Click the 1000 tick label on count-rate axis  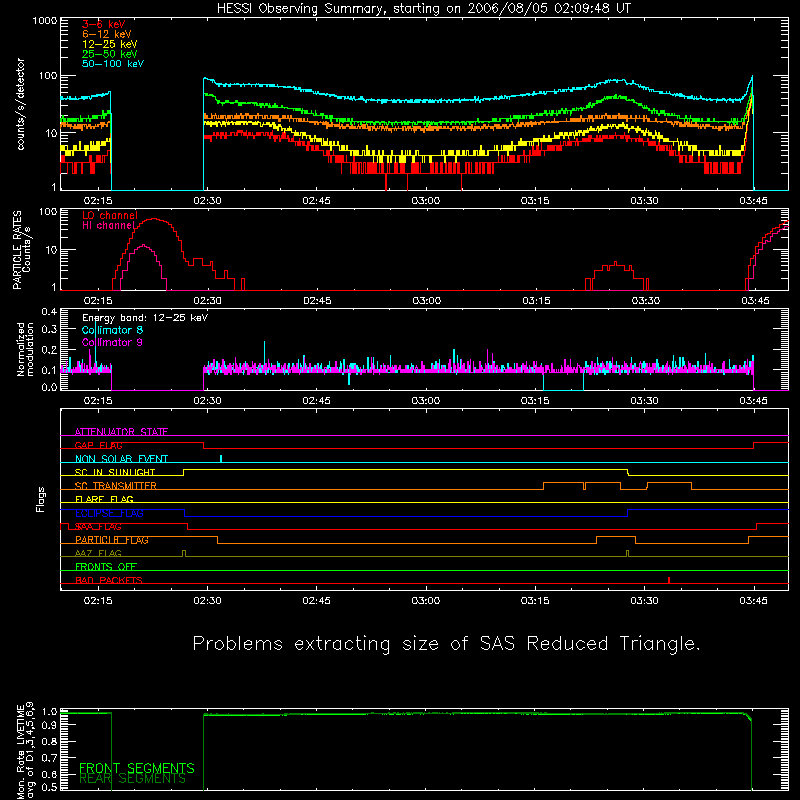click(45, 21)
